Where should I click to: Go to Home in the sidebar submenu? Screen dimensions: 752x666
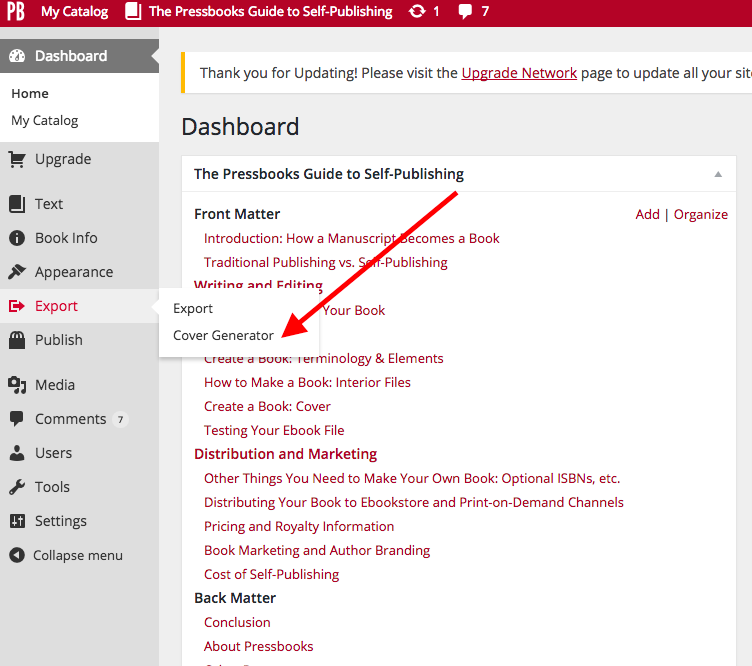(30, 93)
